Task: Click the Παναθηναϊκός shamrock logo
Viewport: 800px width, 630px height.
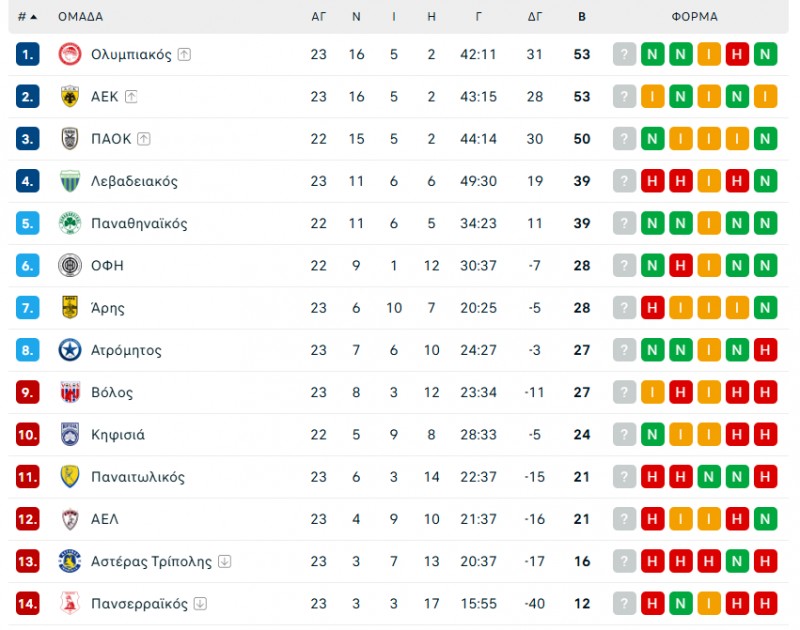Action: point(70,224)
